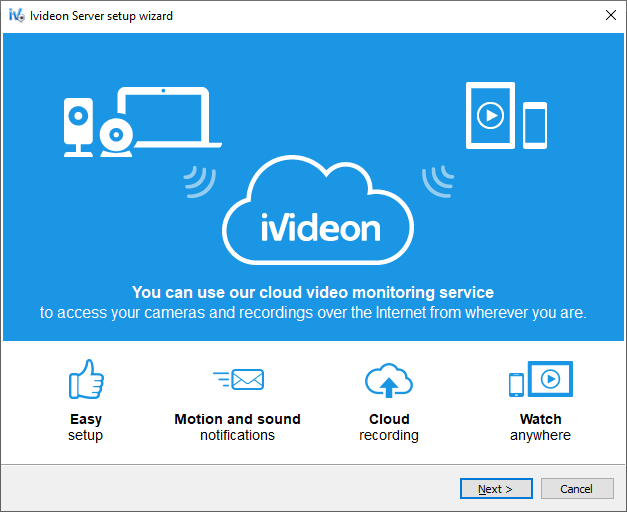The image size is (627, 512).
Task: Click the laptop illustration icon
Action: tap(170, 117)
